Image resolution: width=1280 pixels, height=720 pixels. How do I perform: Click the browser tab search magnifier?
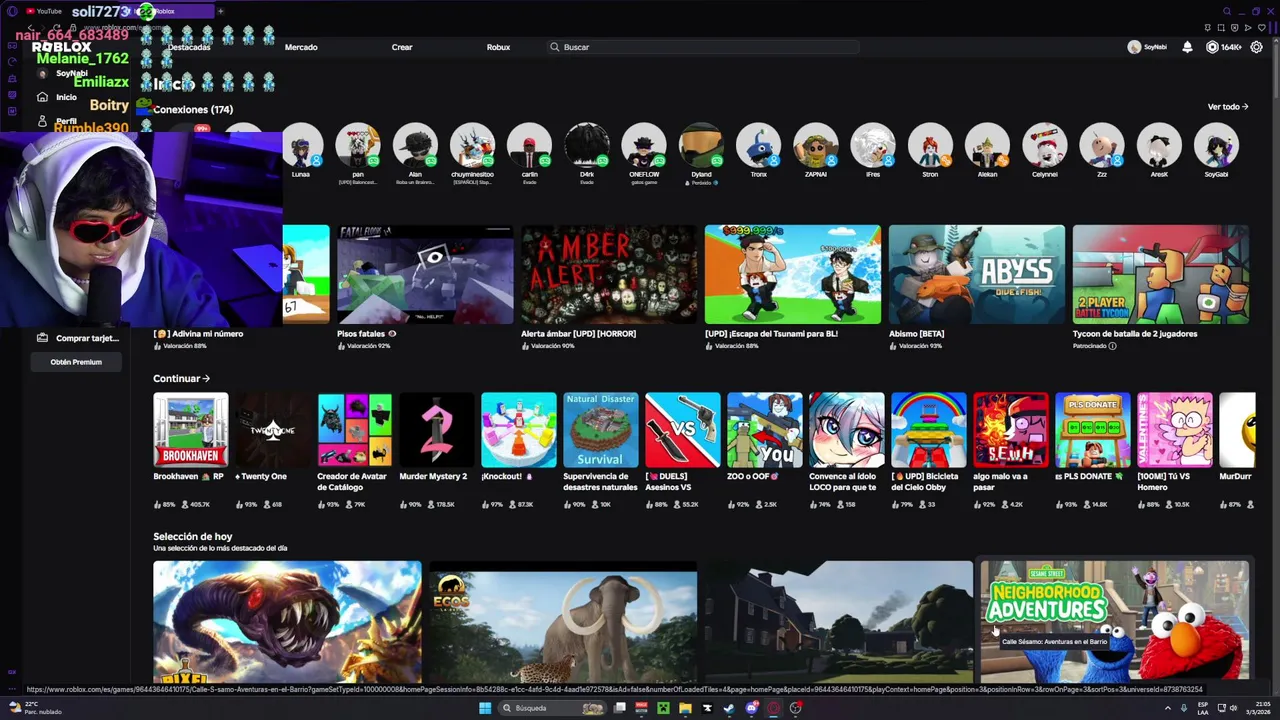click(x=1227, y=11)
